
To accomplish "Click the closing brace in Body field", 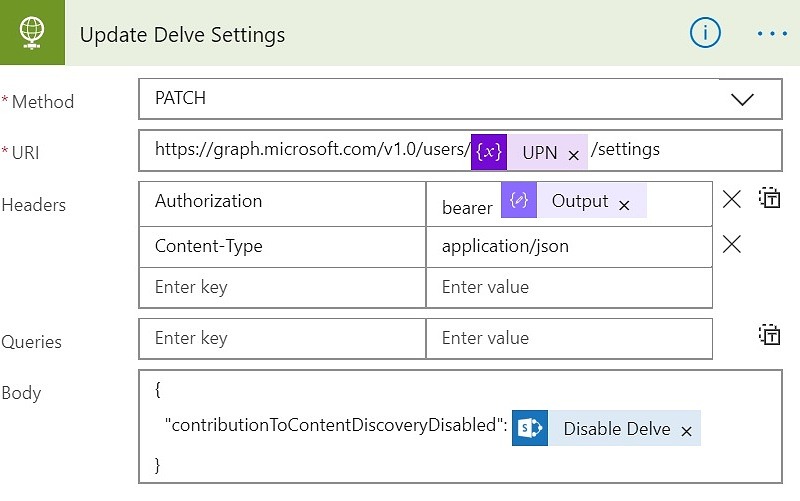I will click(158, 465).
